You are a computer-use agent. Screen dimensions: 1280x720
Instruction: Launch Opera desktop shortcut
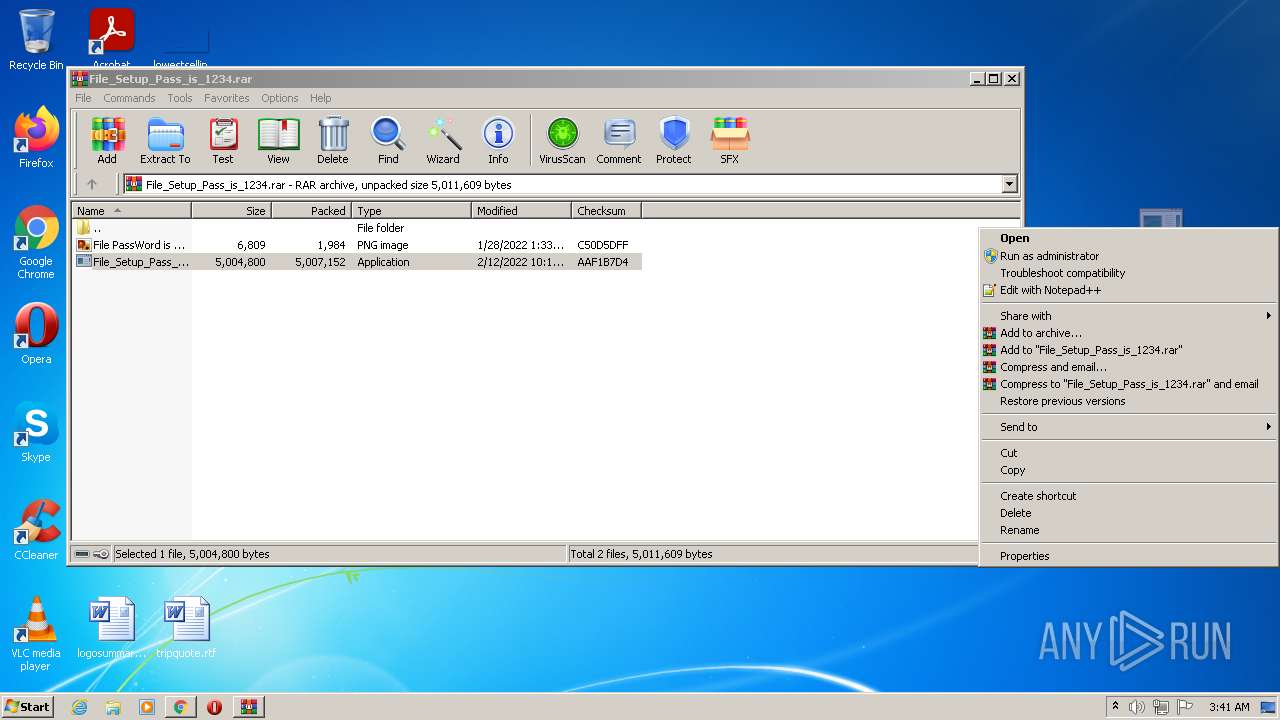(36, 334)
